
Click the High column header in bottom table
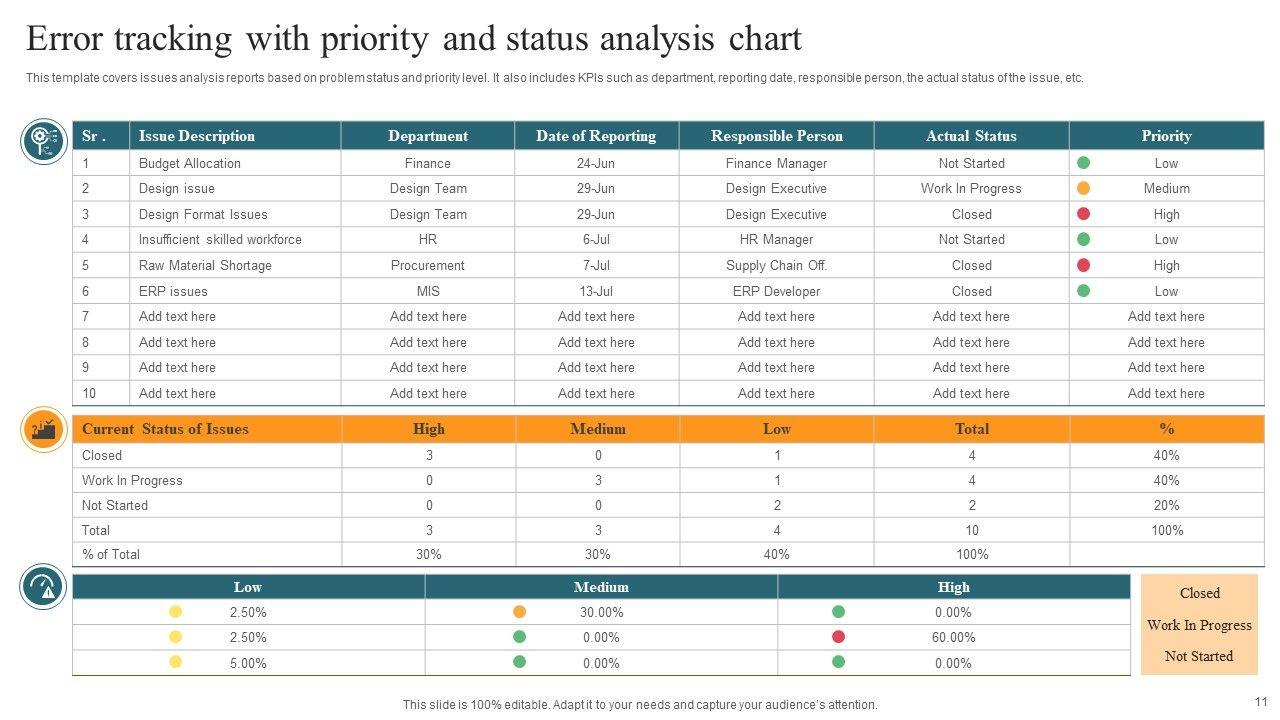click(x=953, y=587)
